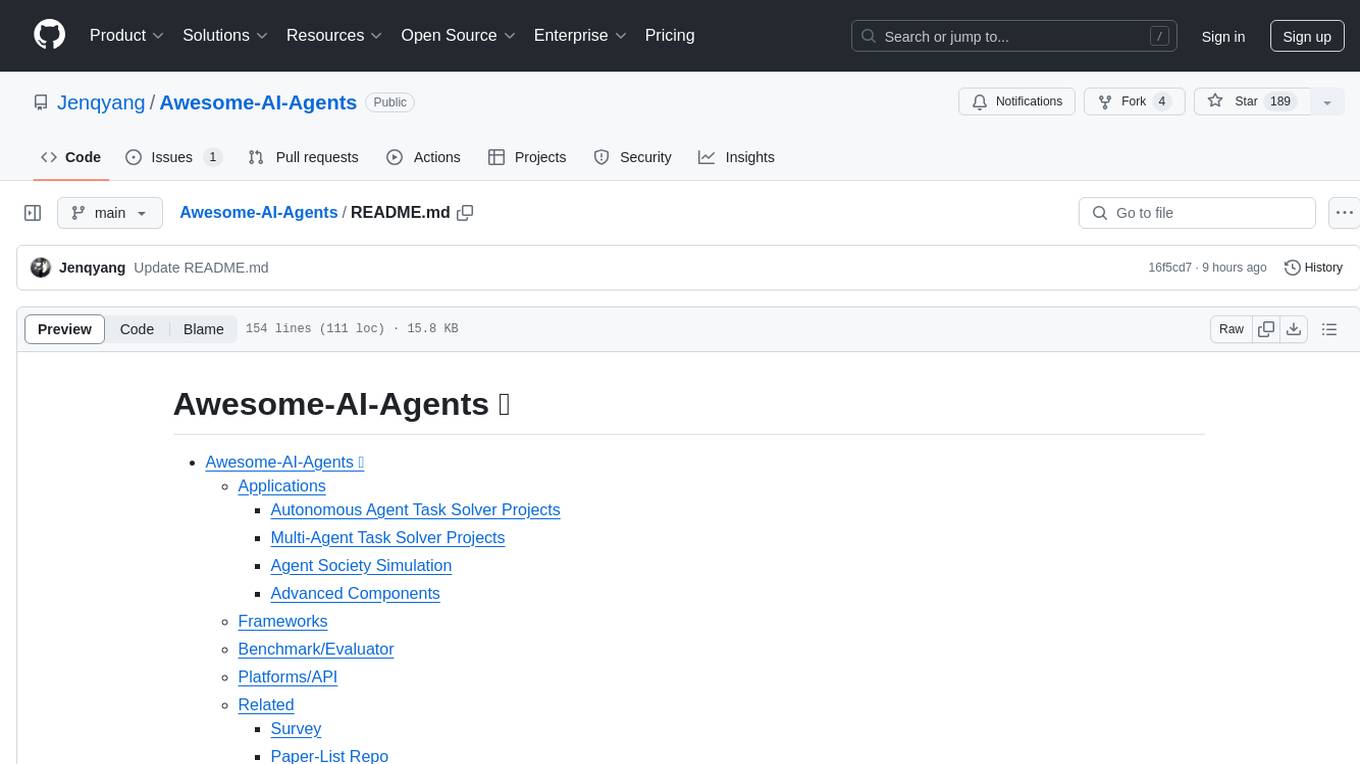Screen dimensions: 1360x764
Task: Click the Sign up button
Action: (x=1307, y=36)
